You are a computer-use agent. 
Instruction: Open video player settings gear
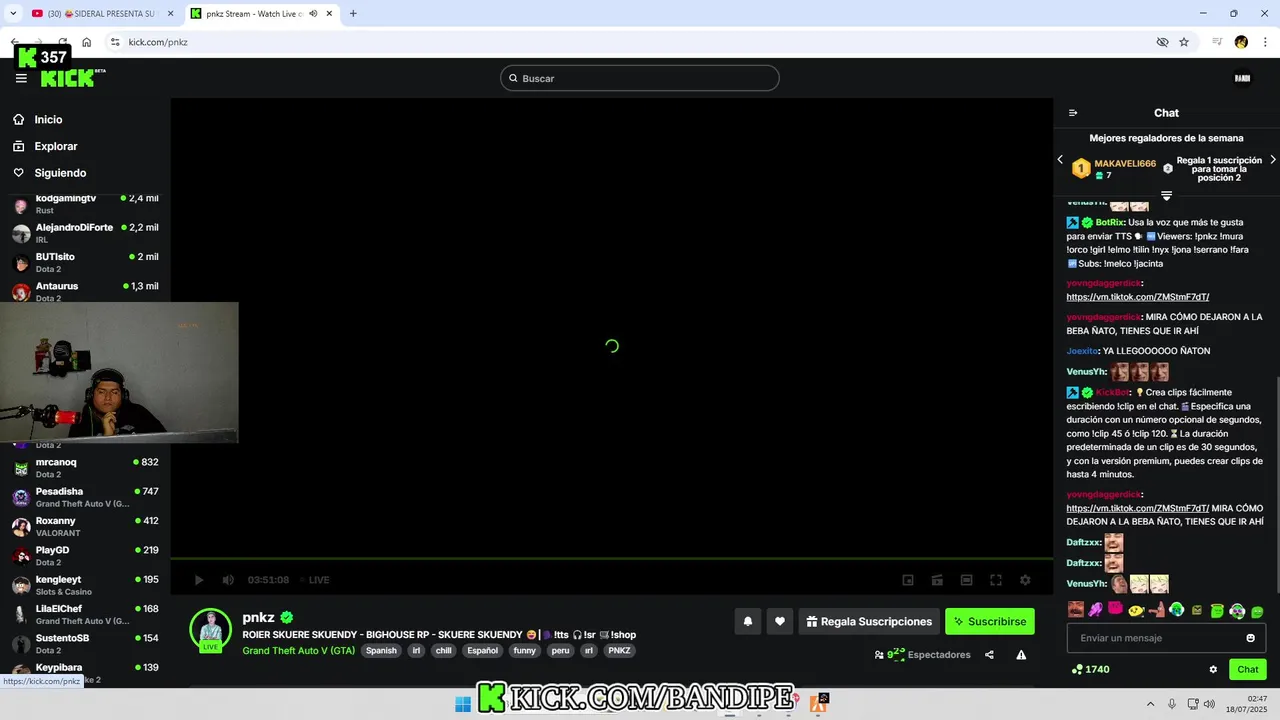pos(1025,580)
